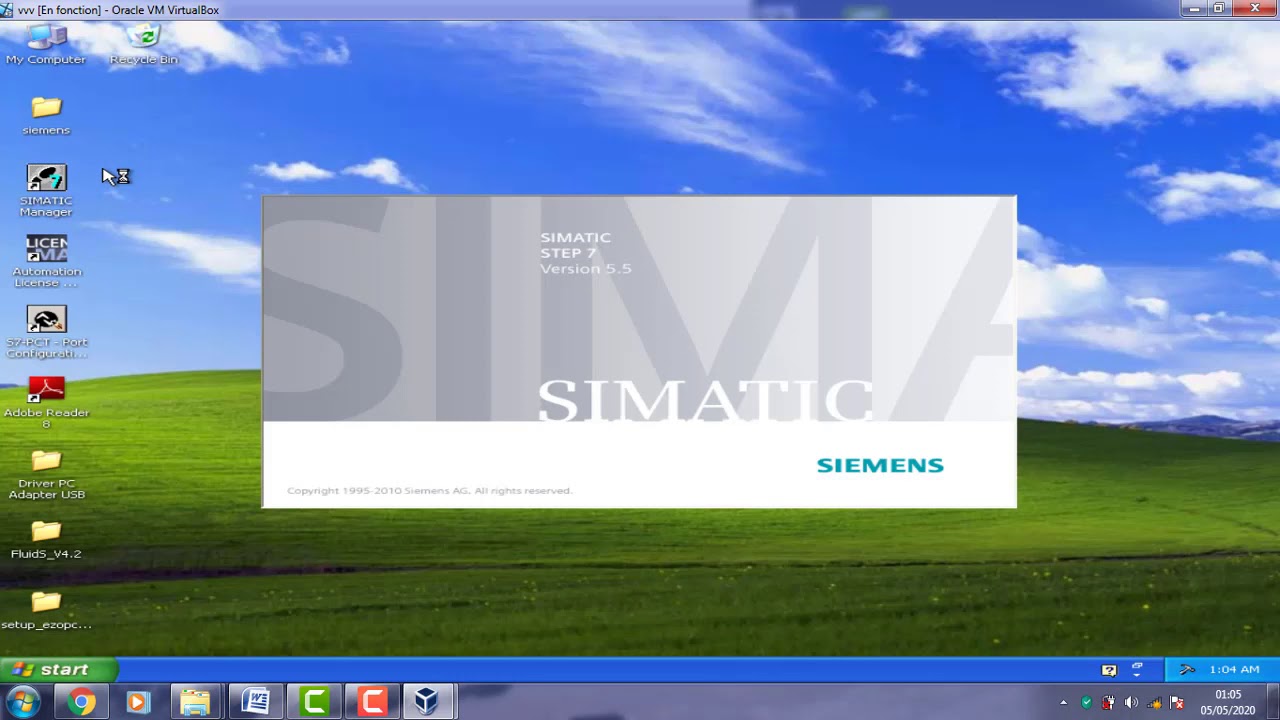Click the copyright notice on splash screen
This screenshot has height=720, width=1280.
(x=429, y=490)
